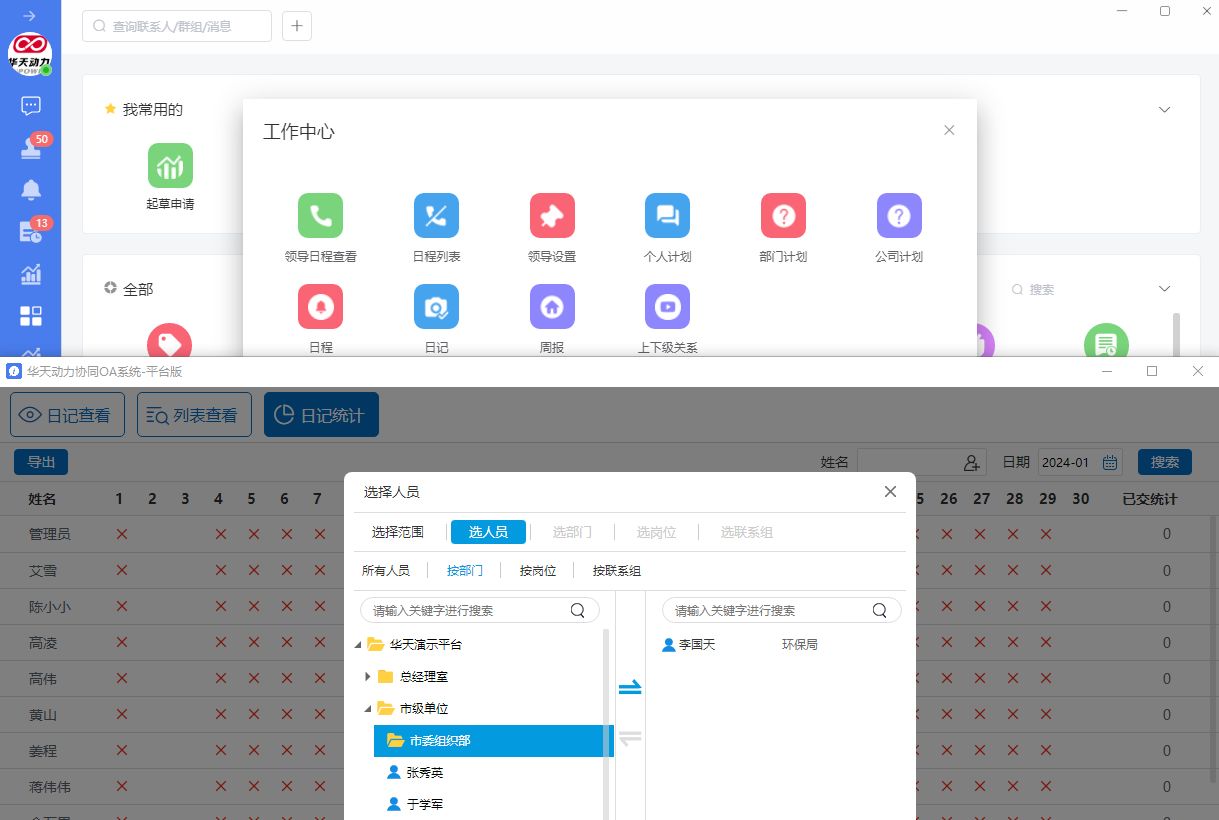Switch to 列表查看 view

[193, 415]
